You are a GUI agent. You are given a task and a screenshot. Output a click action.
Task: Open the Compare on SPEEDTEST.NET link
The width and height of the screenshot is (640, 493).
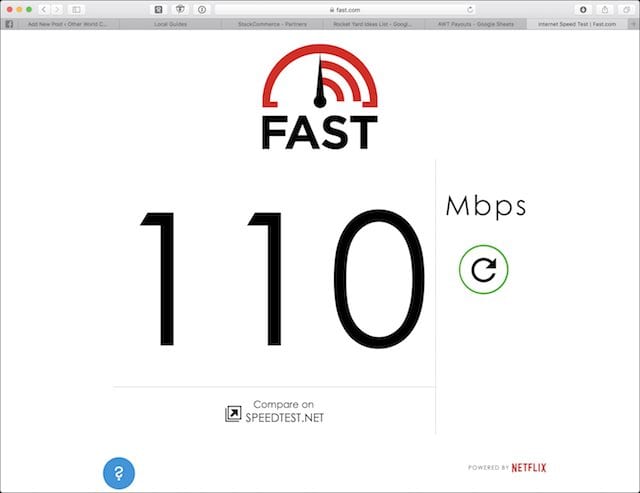[x=275, y=411]
